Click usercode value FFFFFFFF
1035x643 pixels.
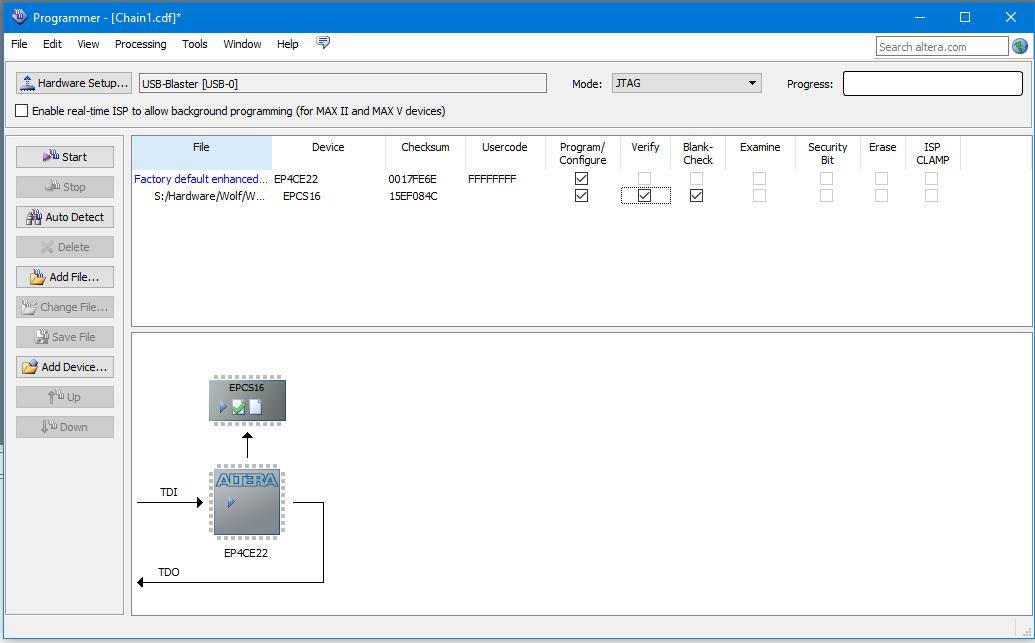point(492,179)
